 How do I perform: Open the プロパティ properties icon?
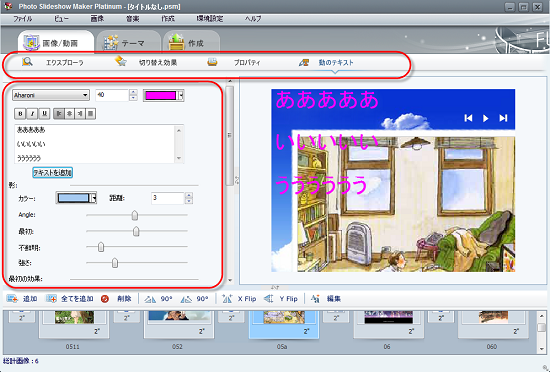(212, 62)
